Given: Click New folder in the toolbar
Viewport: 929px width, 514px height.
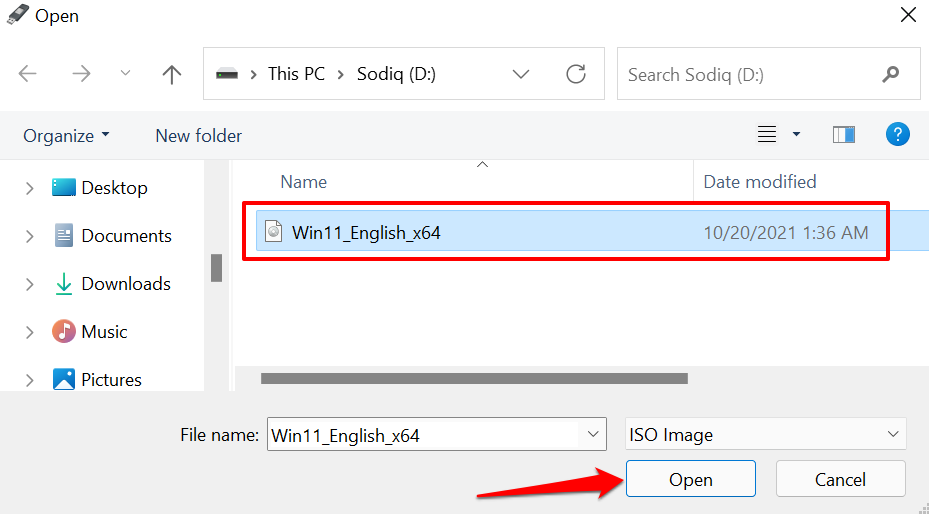Looking at the screenshot, I should (198, 135).
